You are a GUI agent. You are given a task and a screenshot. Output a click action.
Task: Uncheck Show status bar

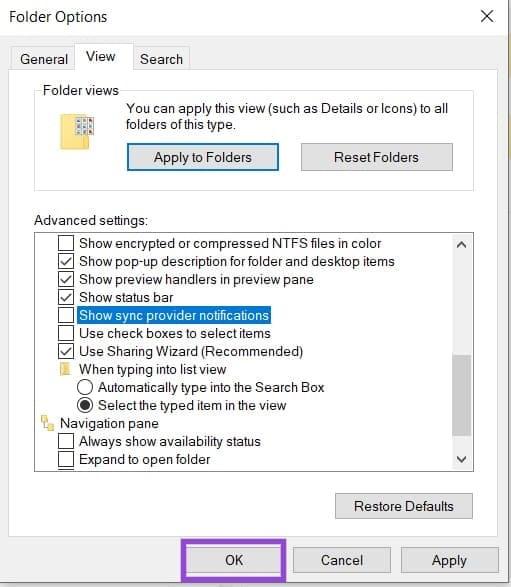point(66,297)
